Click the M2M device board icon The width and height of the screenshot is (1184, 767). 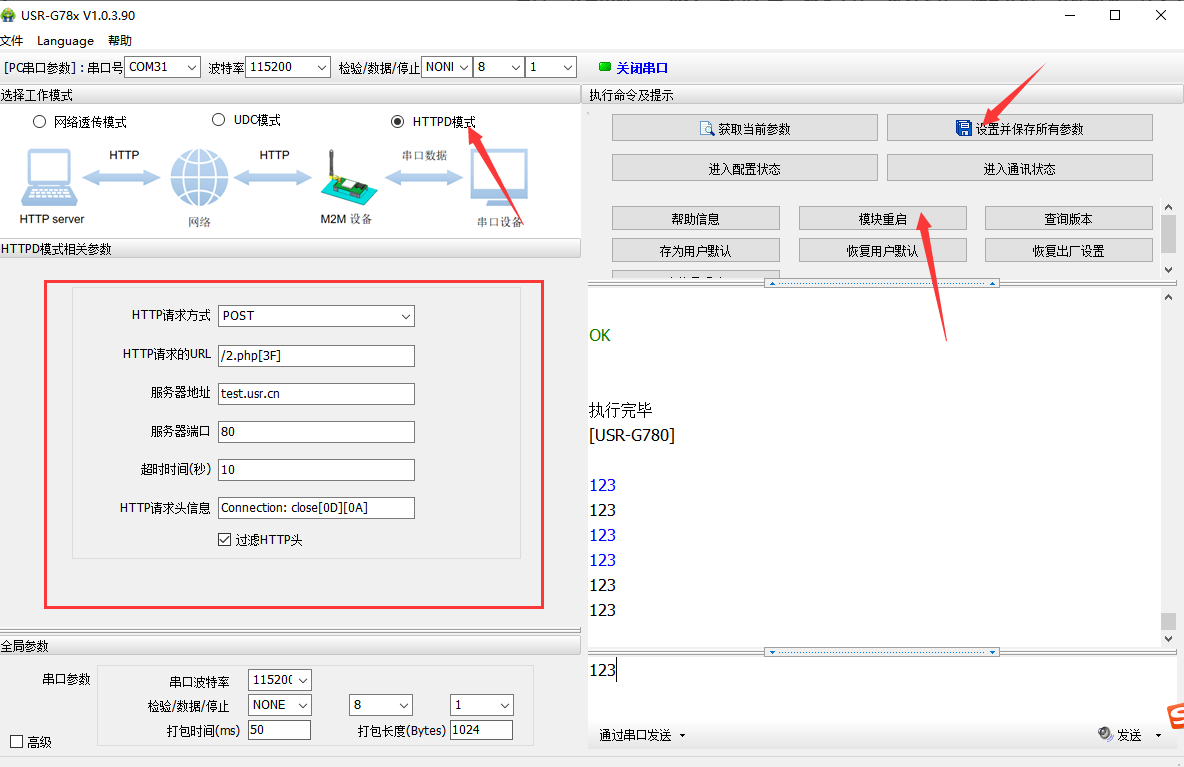345,178
